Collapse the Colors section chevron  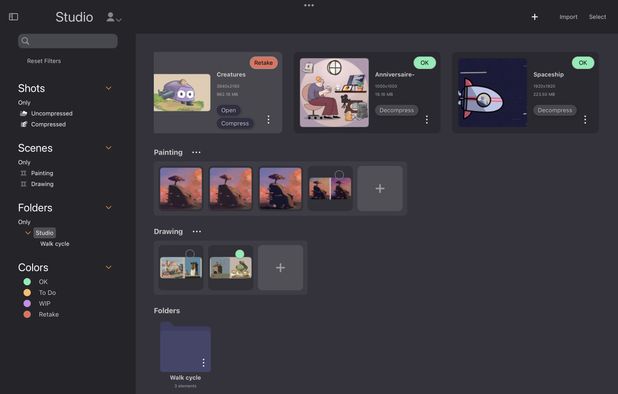109,268
